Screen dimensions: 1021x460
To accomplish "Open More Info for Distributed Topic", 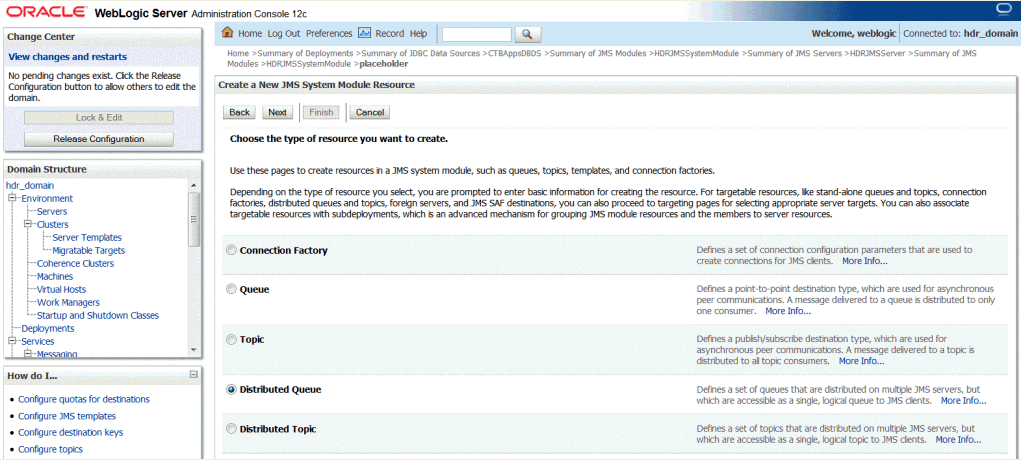I will [x=958, y=440].
